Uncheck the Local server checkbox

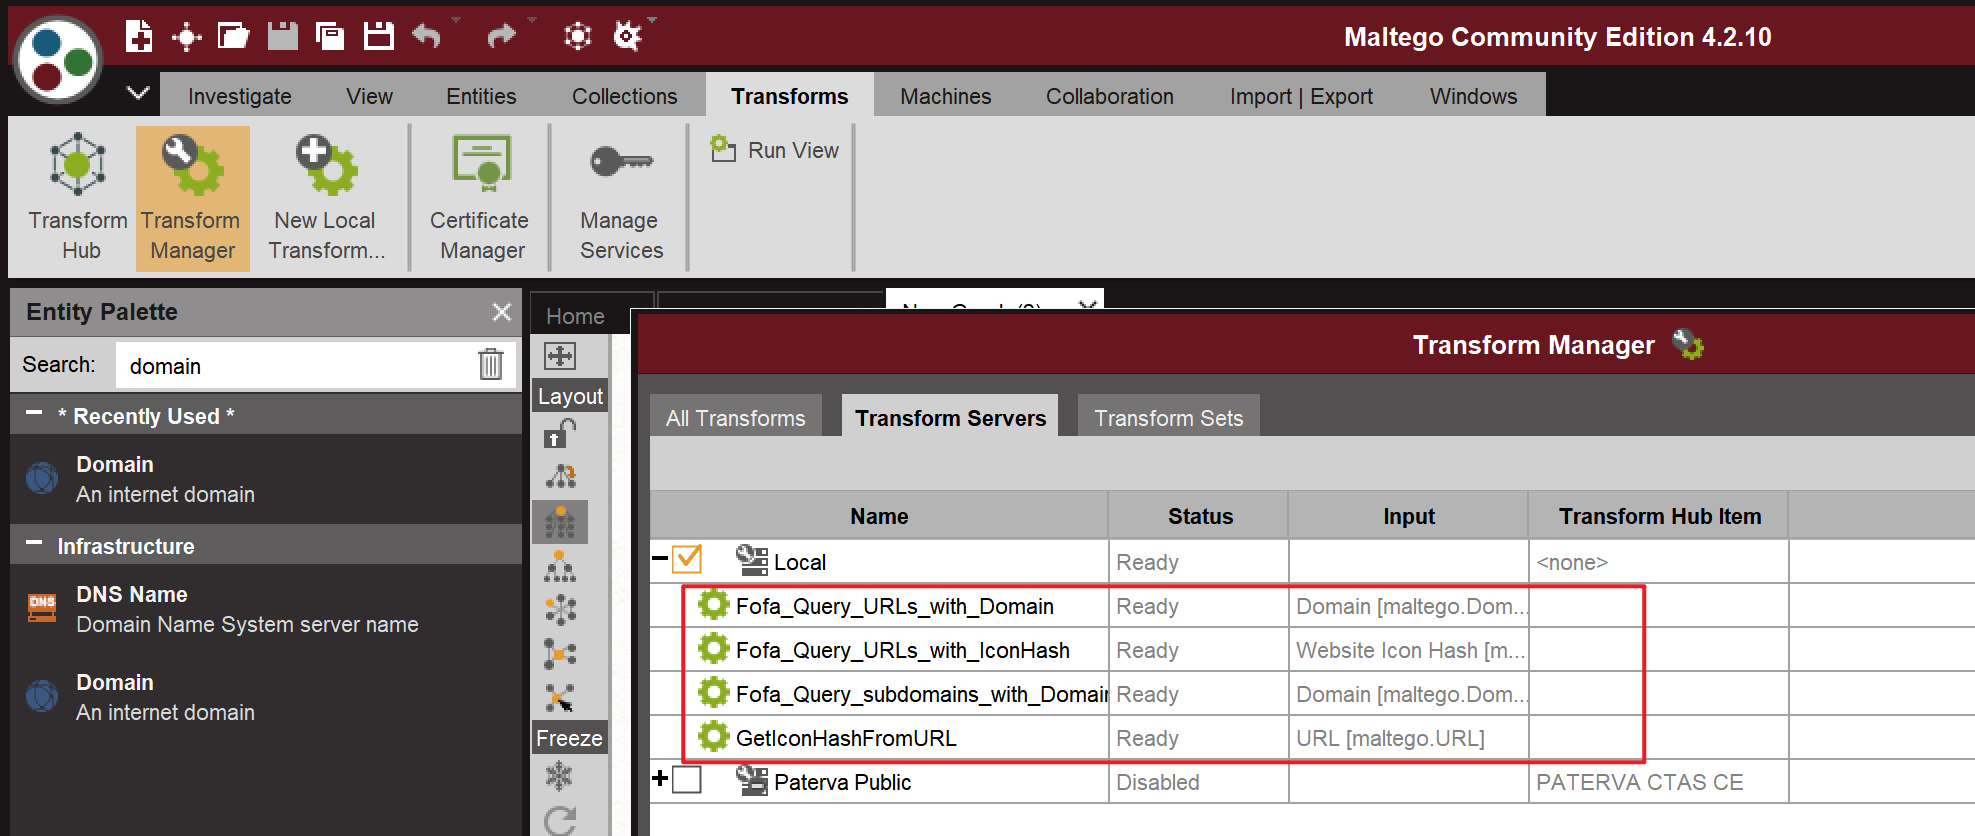(687, 560)
